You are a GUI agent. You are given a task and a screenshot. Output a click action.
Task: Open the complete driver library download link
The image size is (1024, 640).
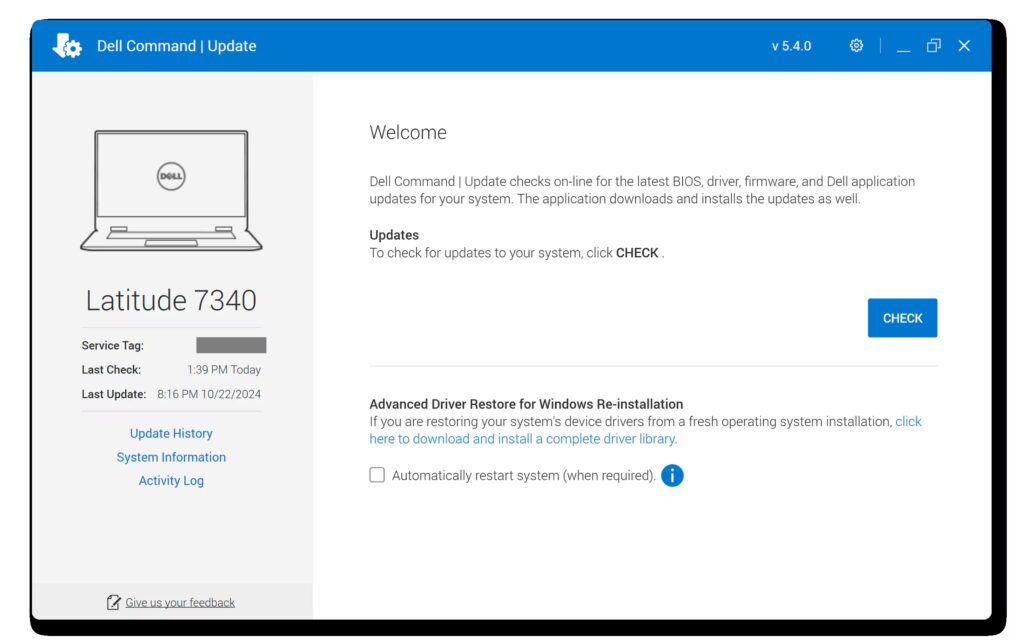point(523,438)
